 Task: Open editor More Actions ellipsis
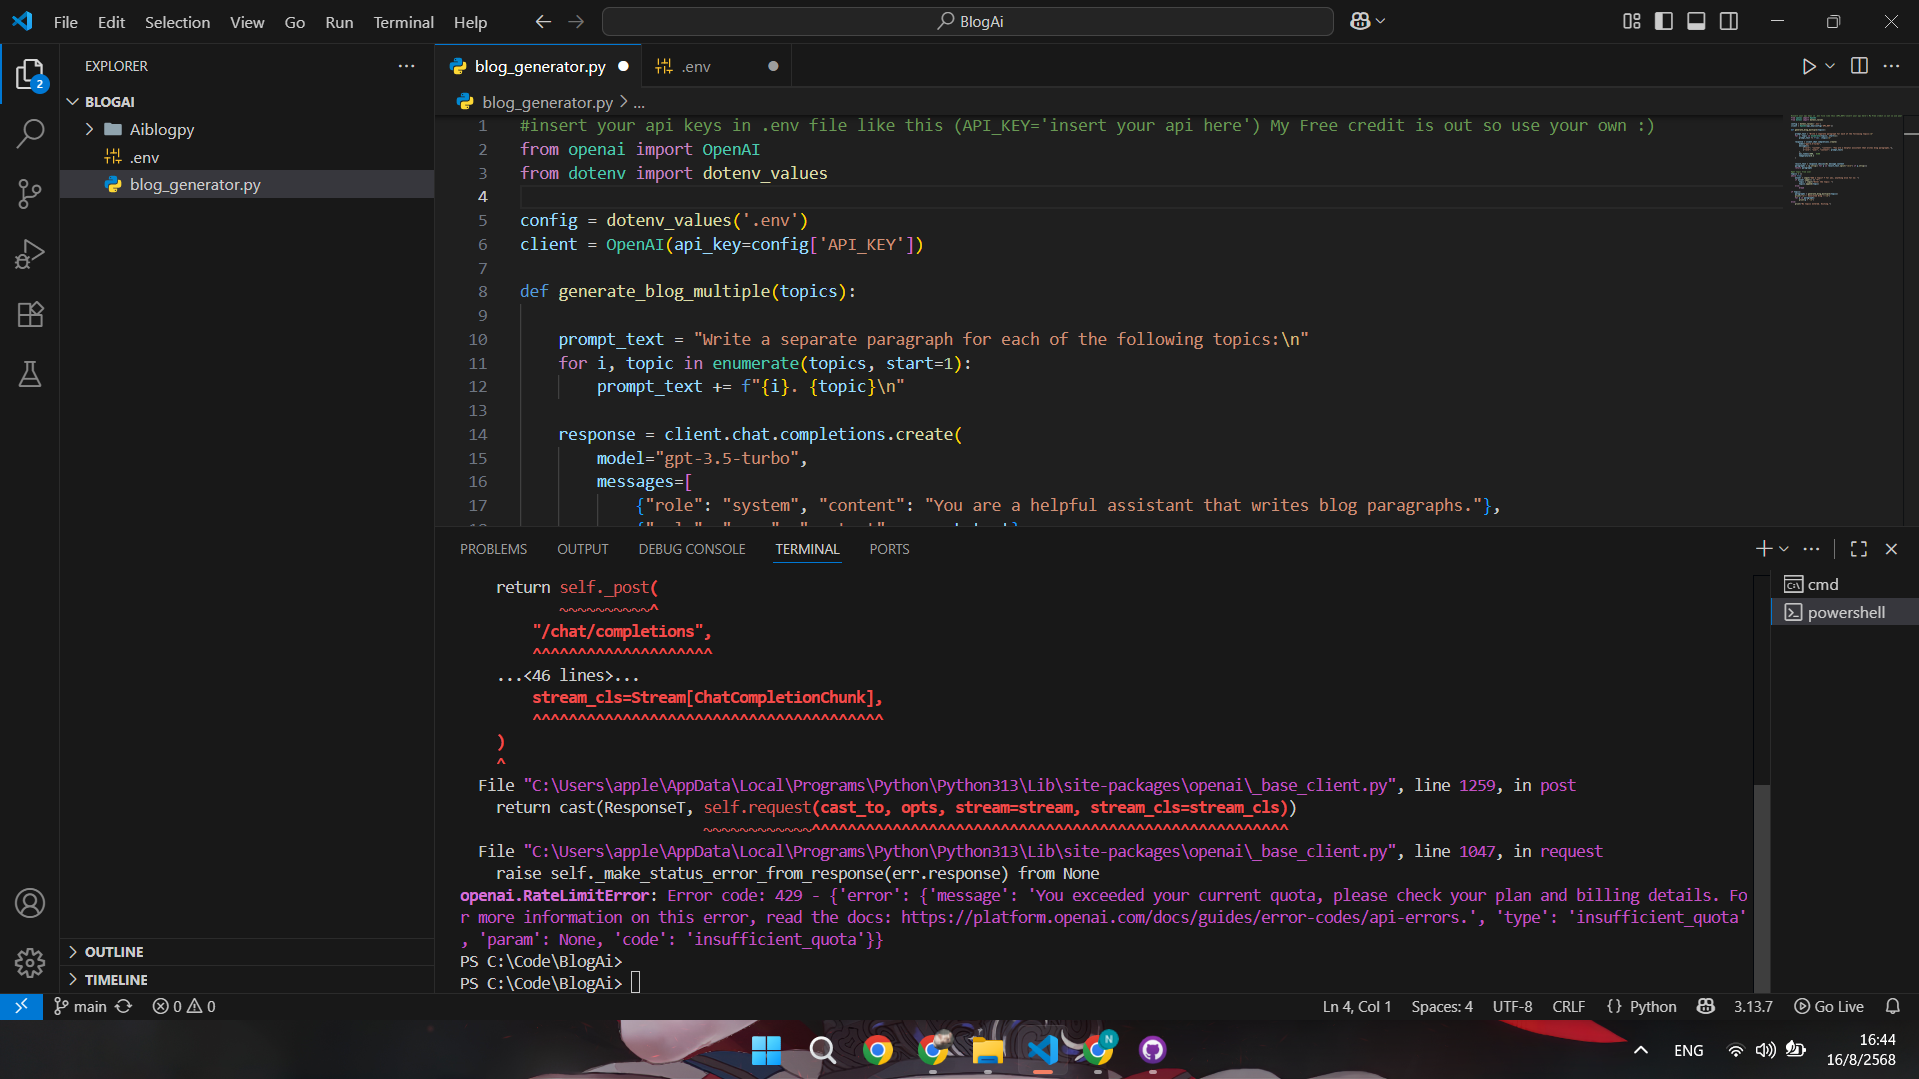pos(1891,66)
